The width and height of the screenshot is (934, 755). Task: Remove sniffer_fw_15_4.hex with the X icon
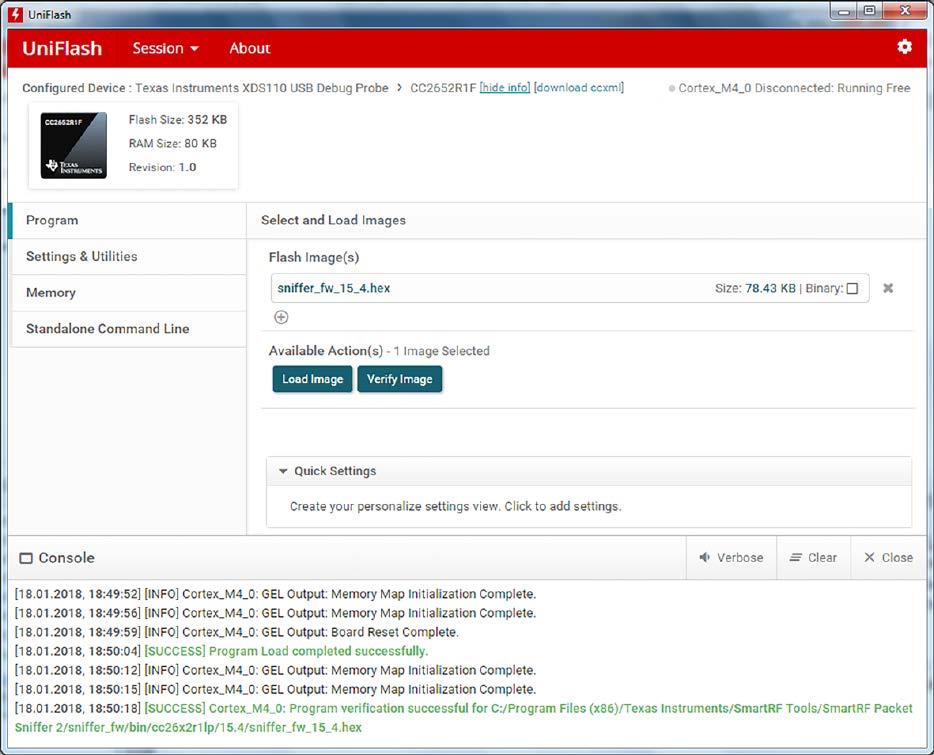pyautogui.click(x=888, y=288)
